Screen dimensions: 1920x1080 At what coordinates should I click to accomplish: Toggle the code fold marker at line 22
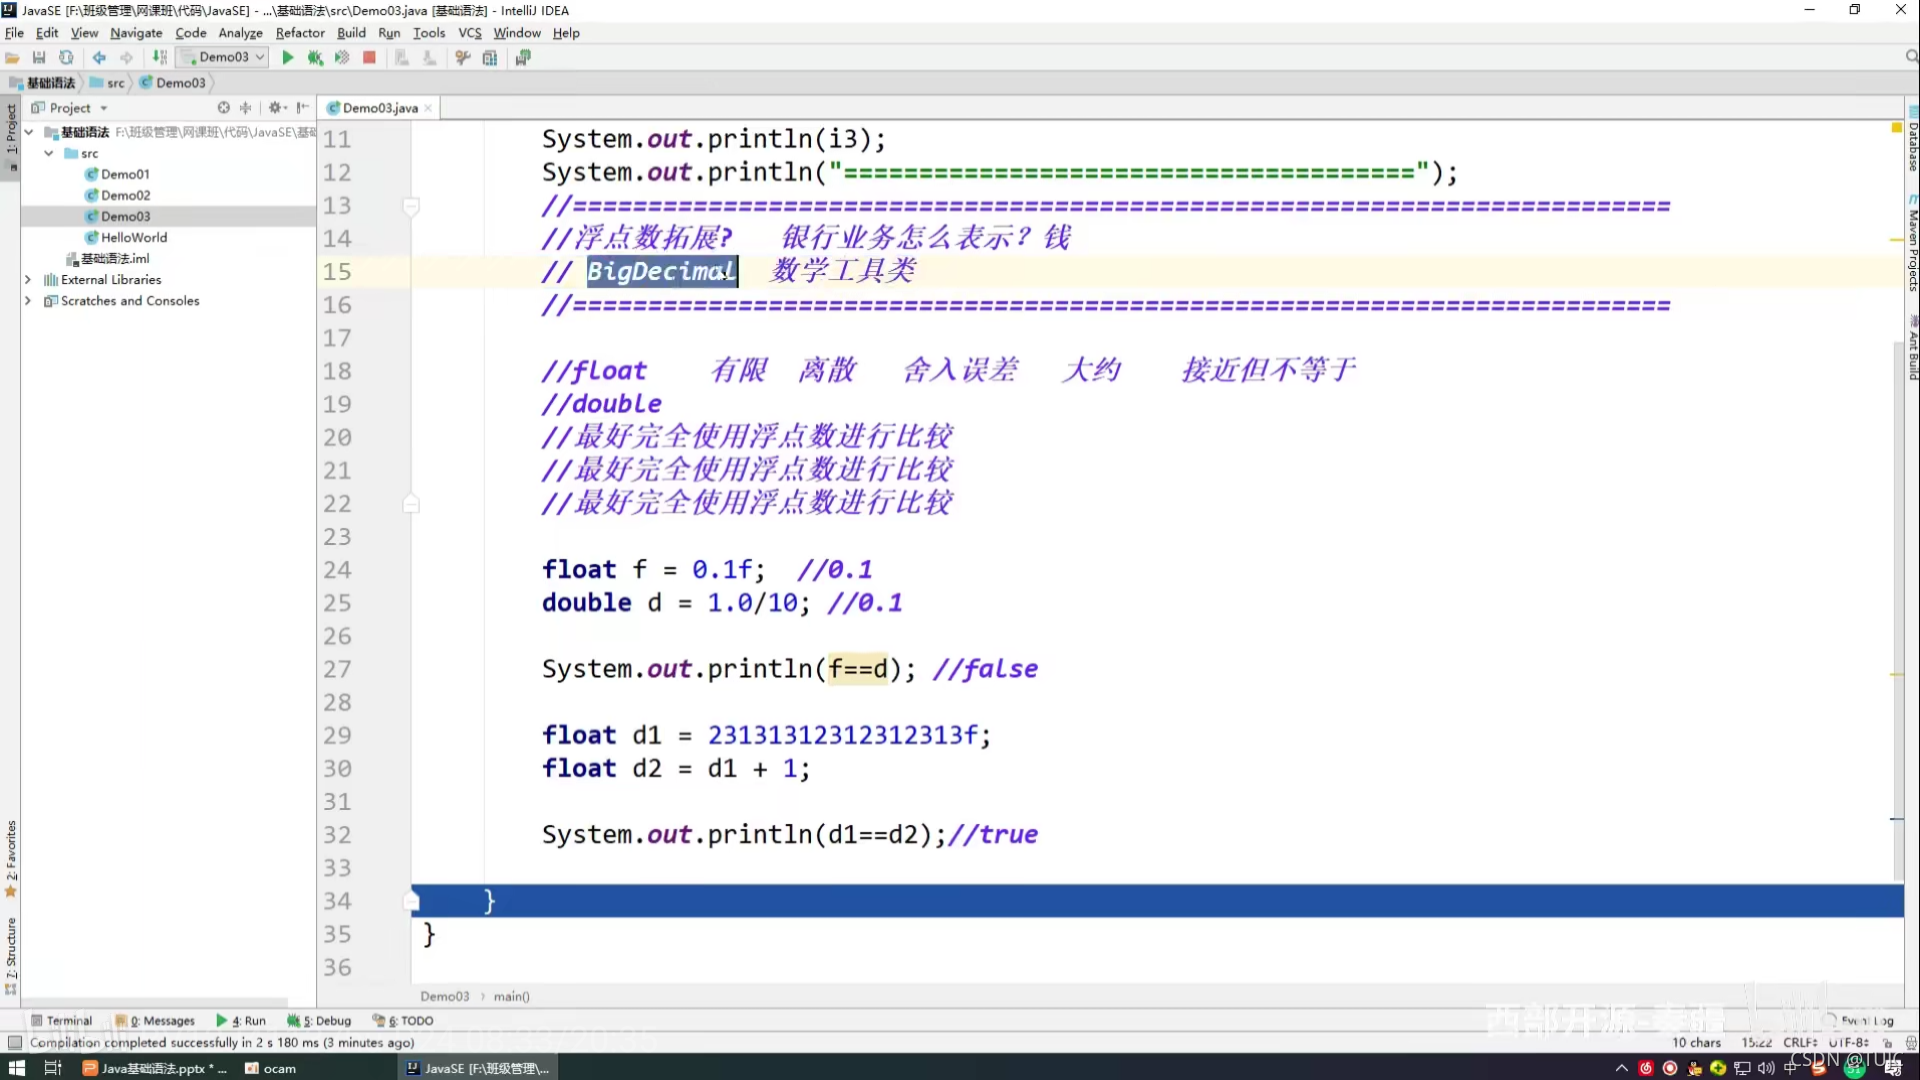(x=410, y=503)
